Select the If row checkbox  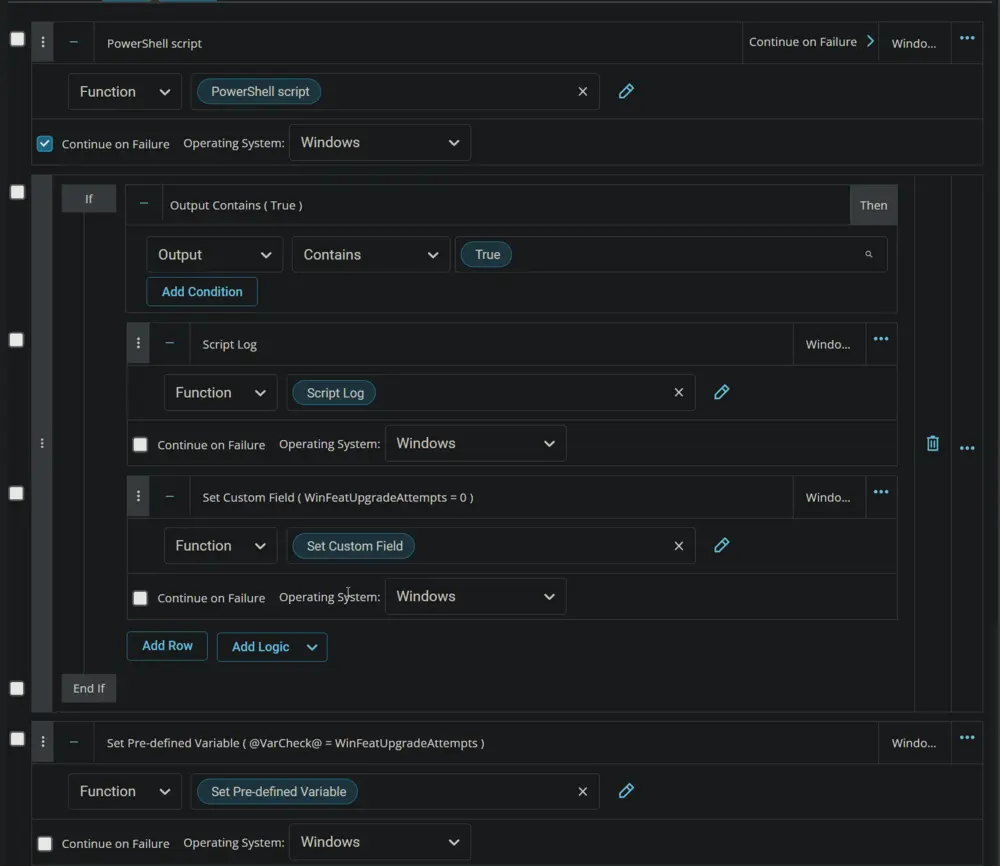tap(17, 192)
